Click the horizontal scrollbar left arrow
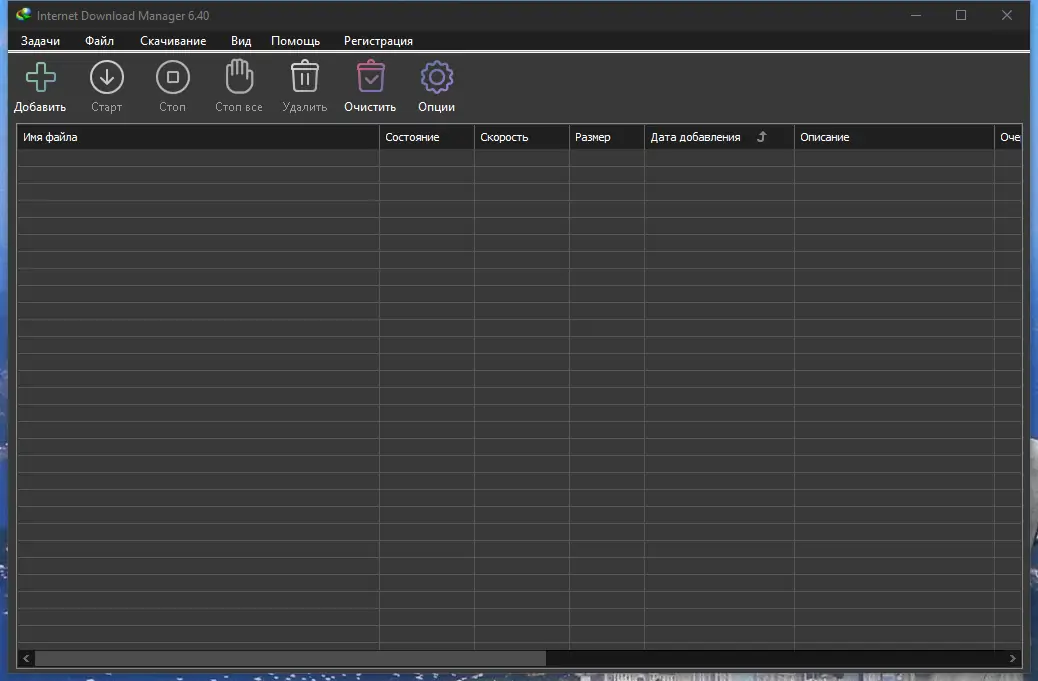 (26, 658)
